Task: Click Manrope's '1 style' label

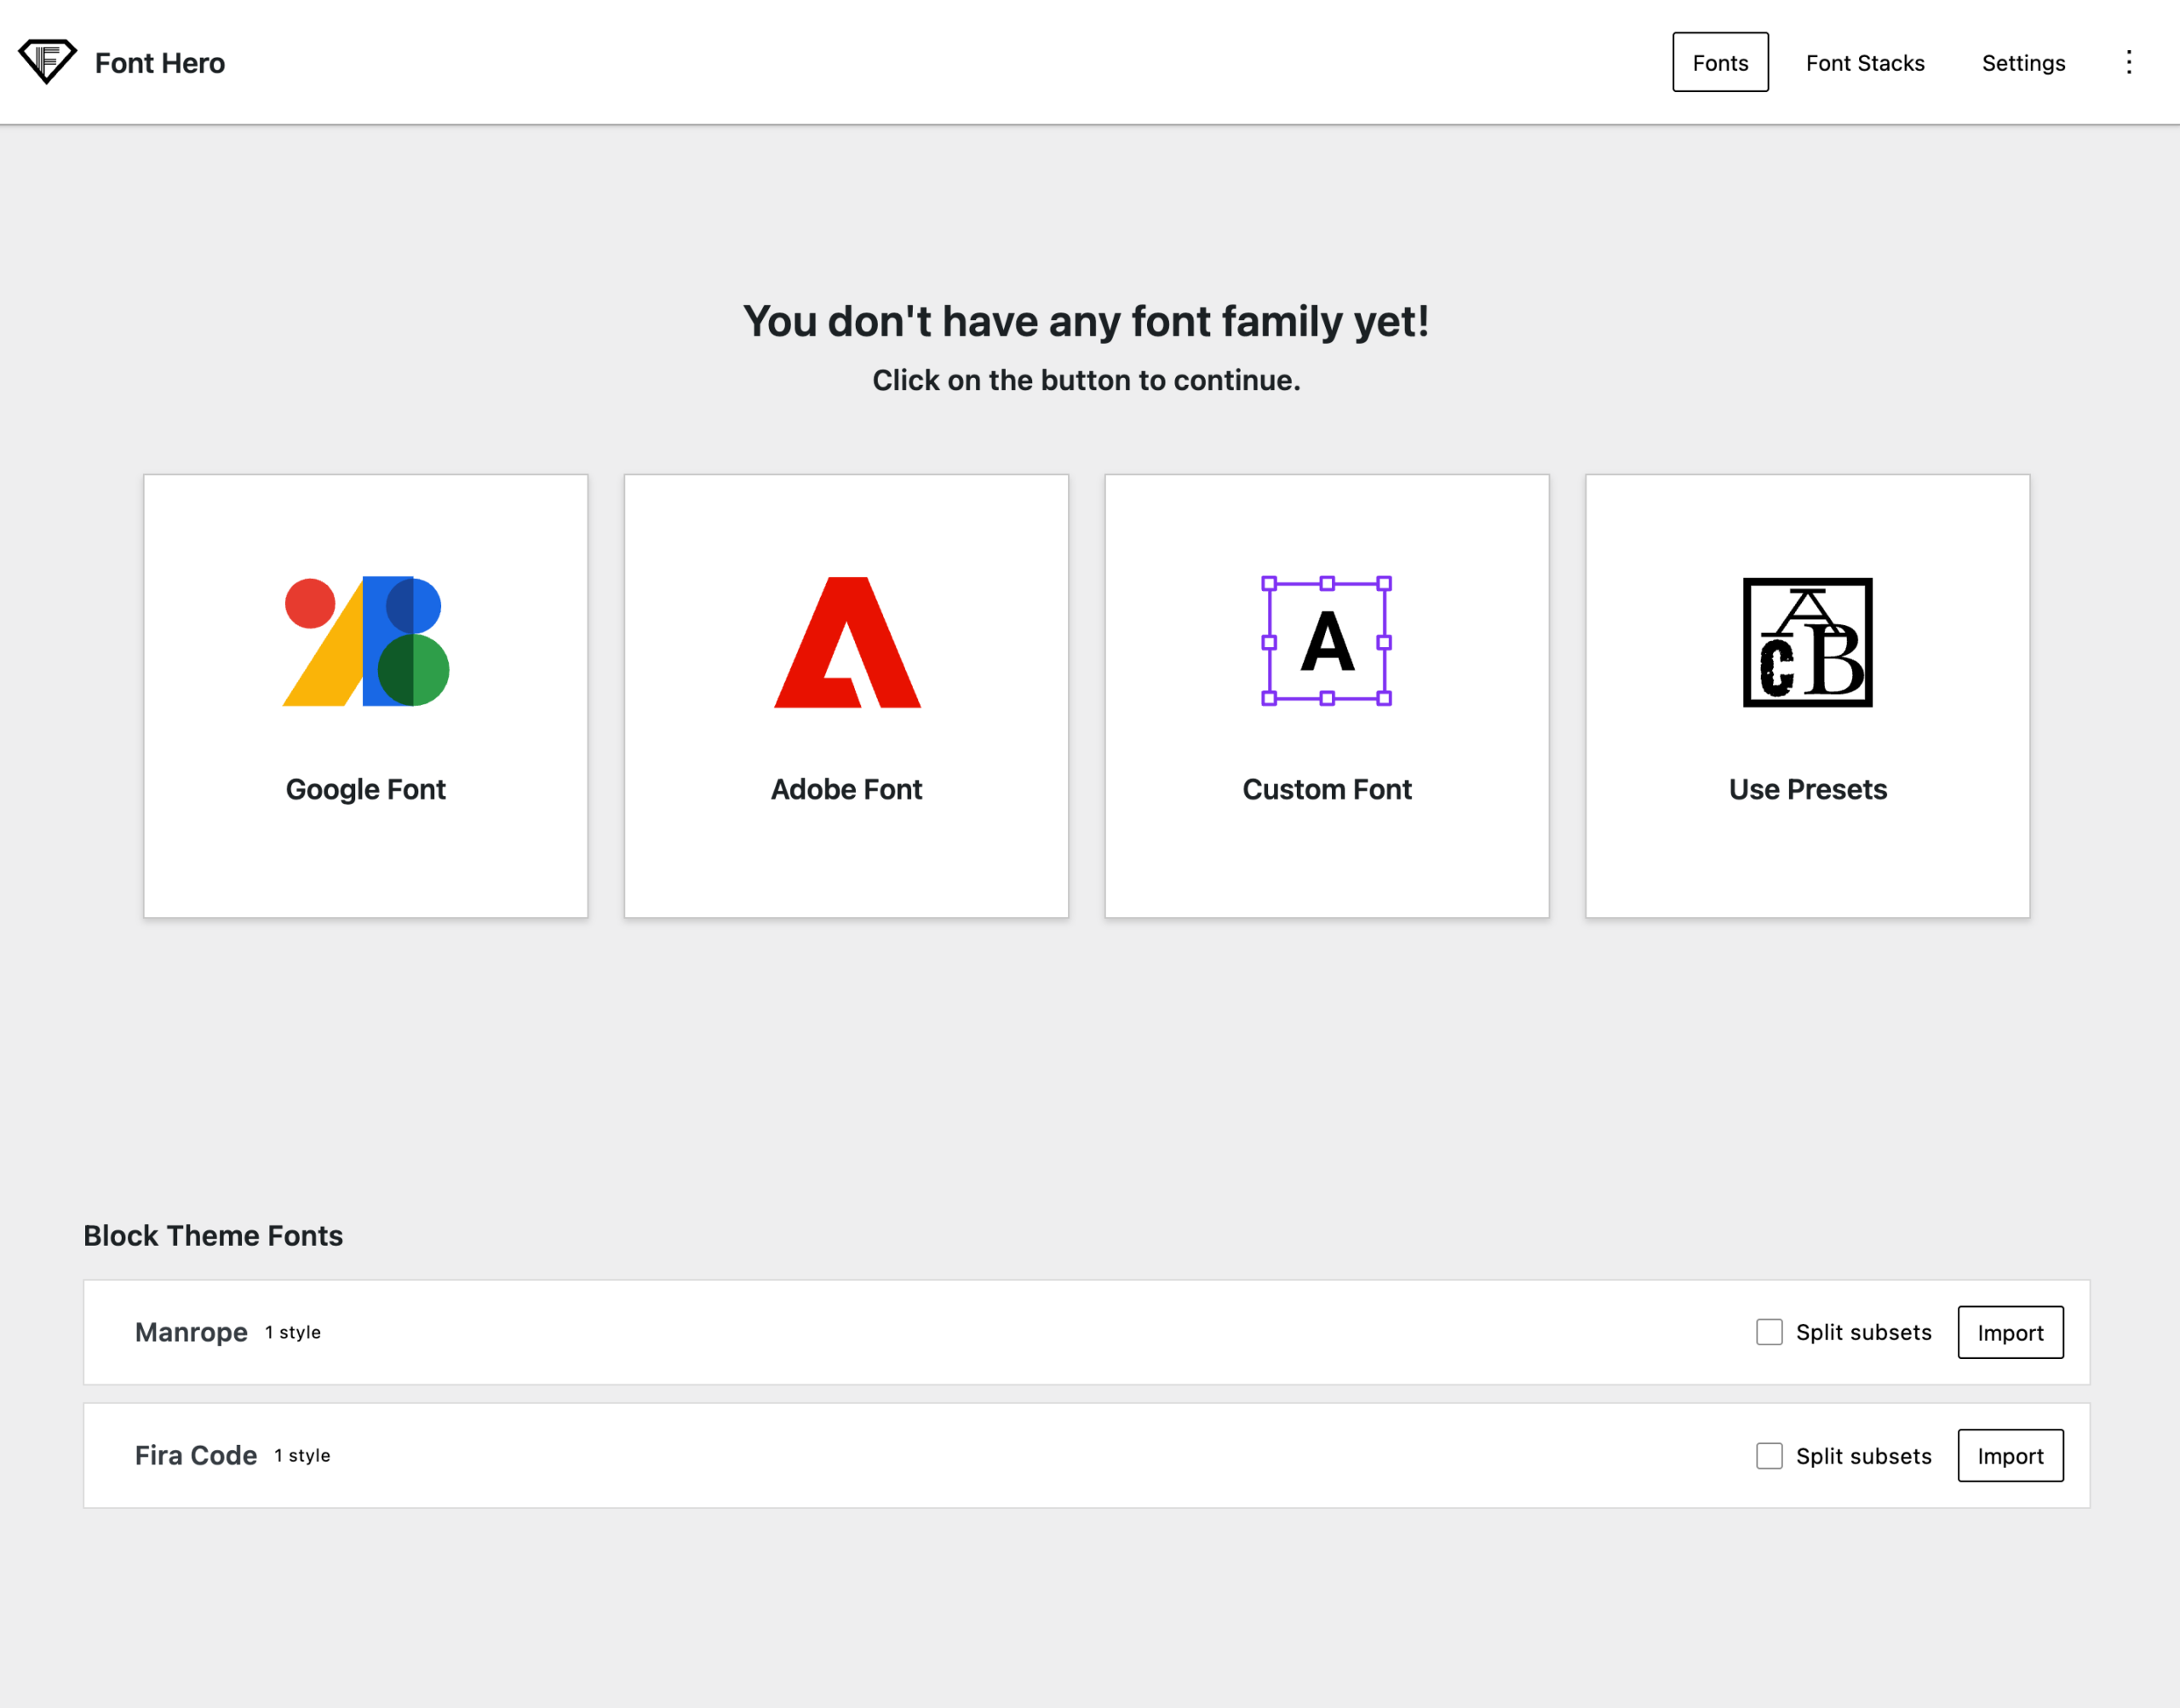Action: coord(293,1333)
